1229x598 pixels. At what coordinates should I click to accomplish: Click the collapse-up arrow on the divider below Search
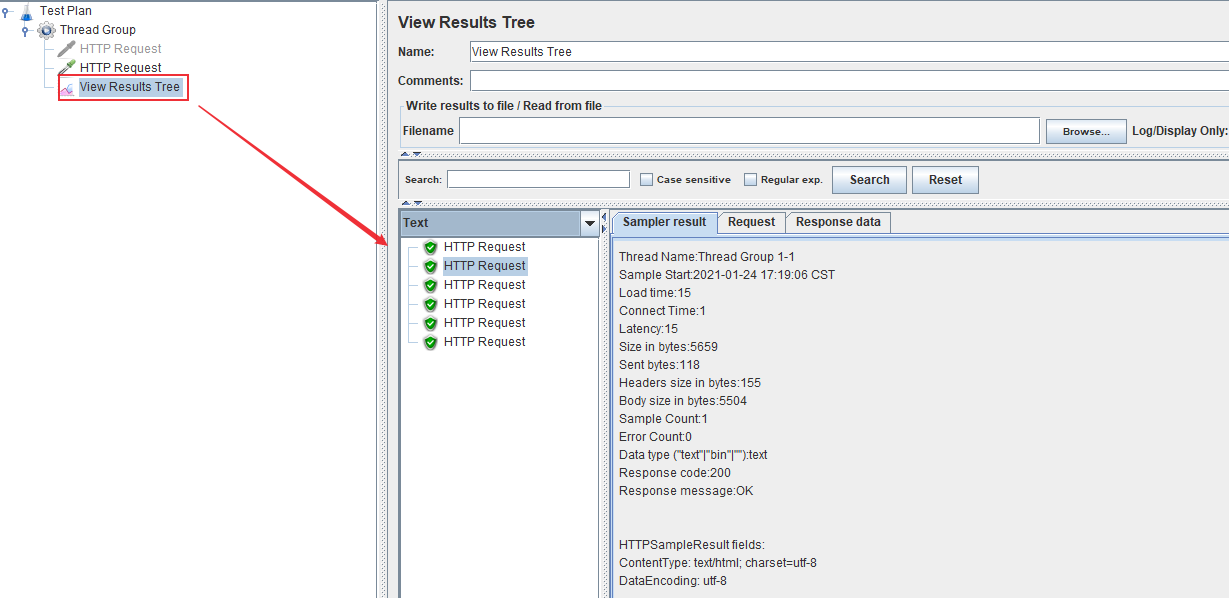(405, 203)
